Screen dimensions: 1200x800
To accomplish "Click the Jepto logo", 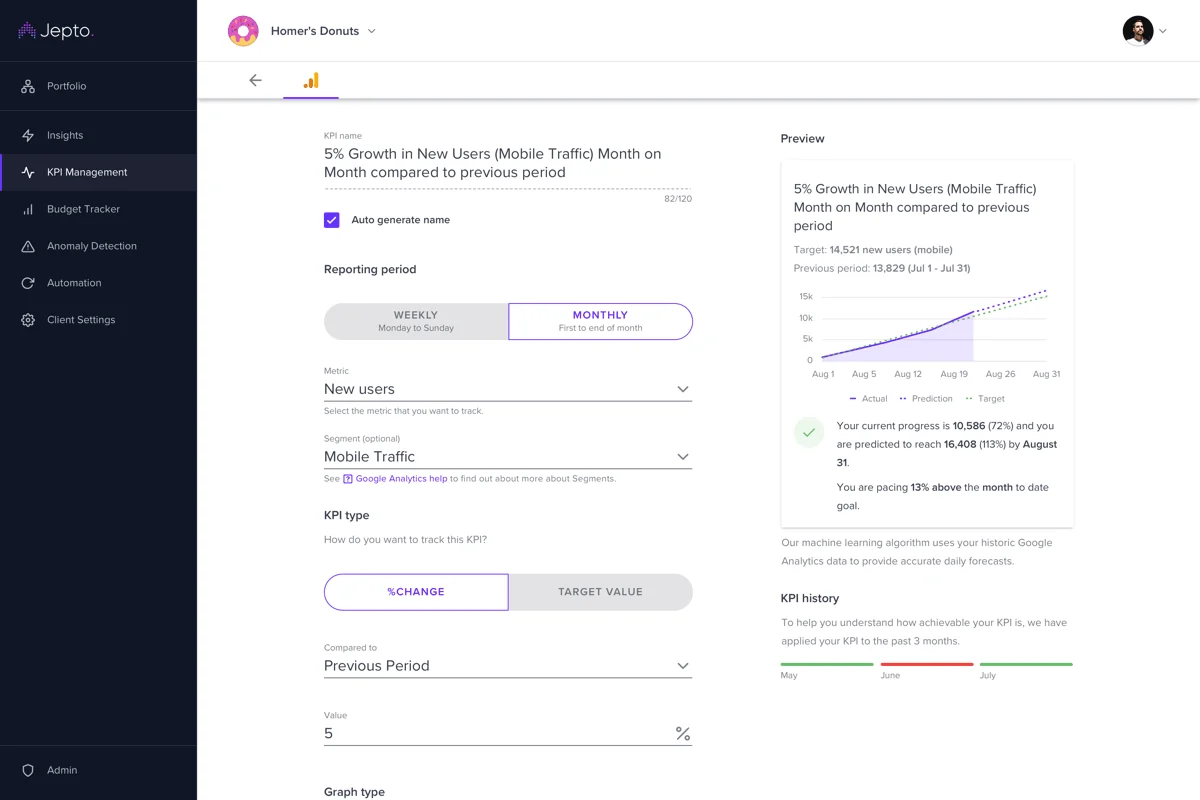I will point(56,31).
